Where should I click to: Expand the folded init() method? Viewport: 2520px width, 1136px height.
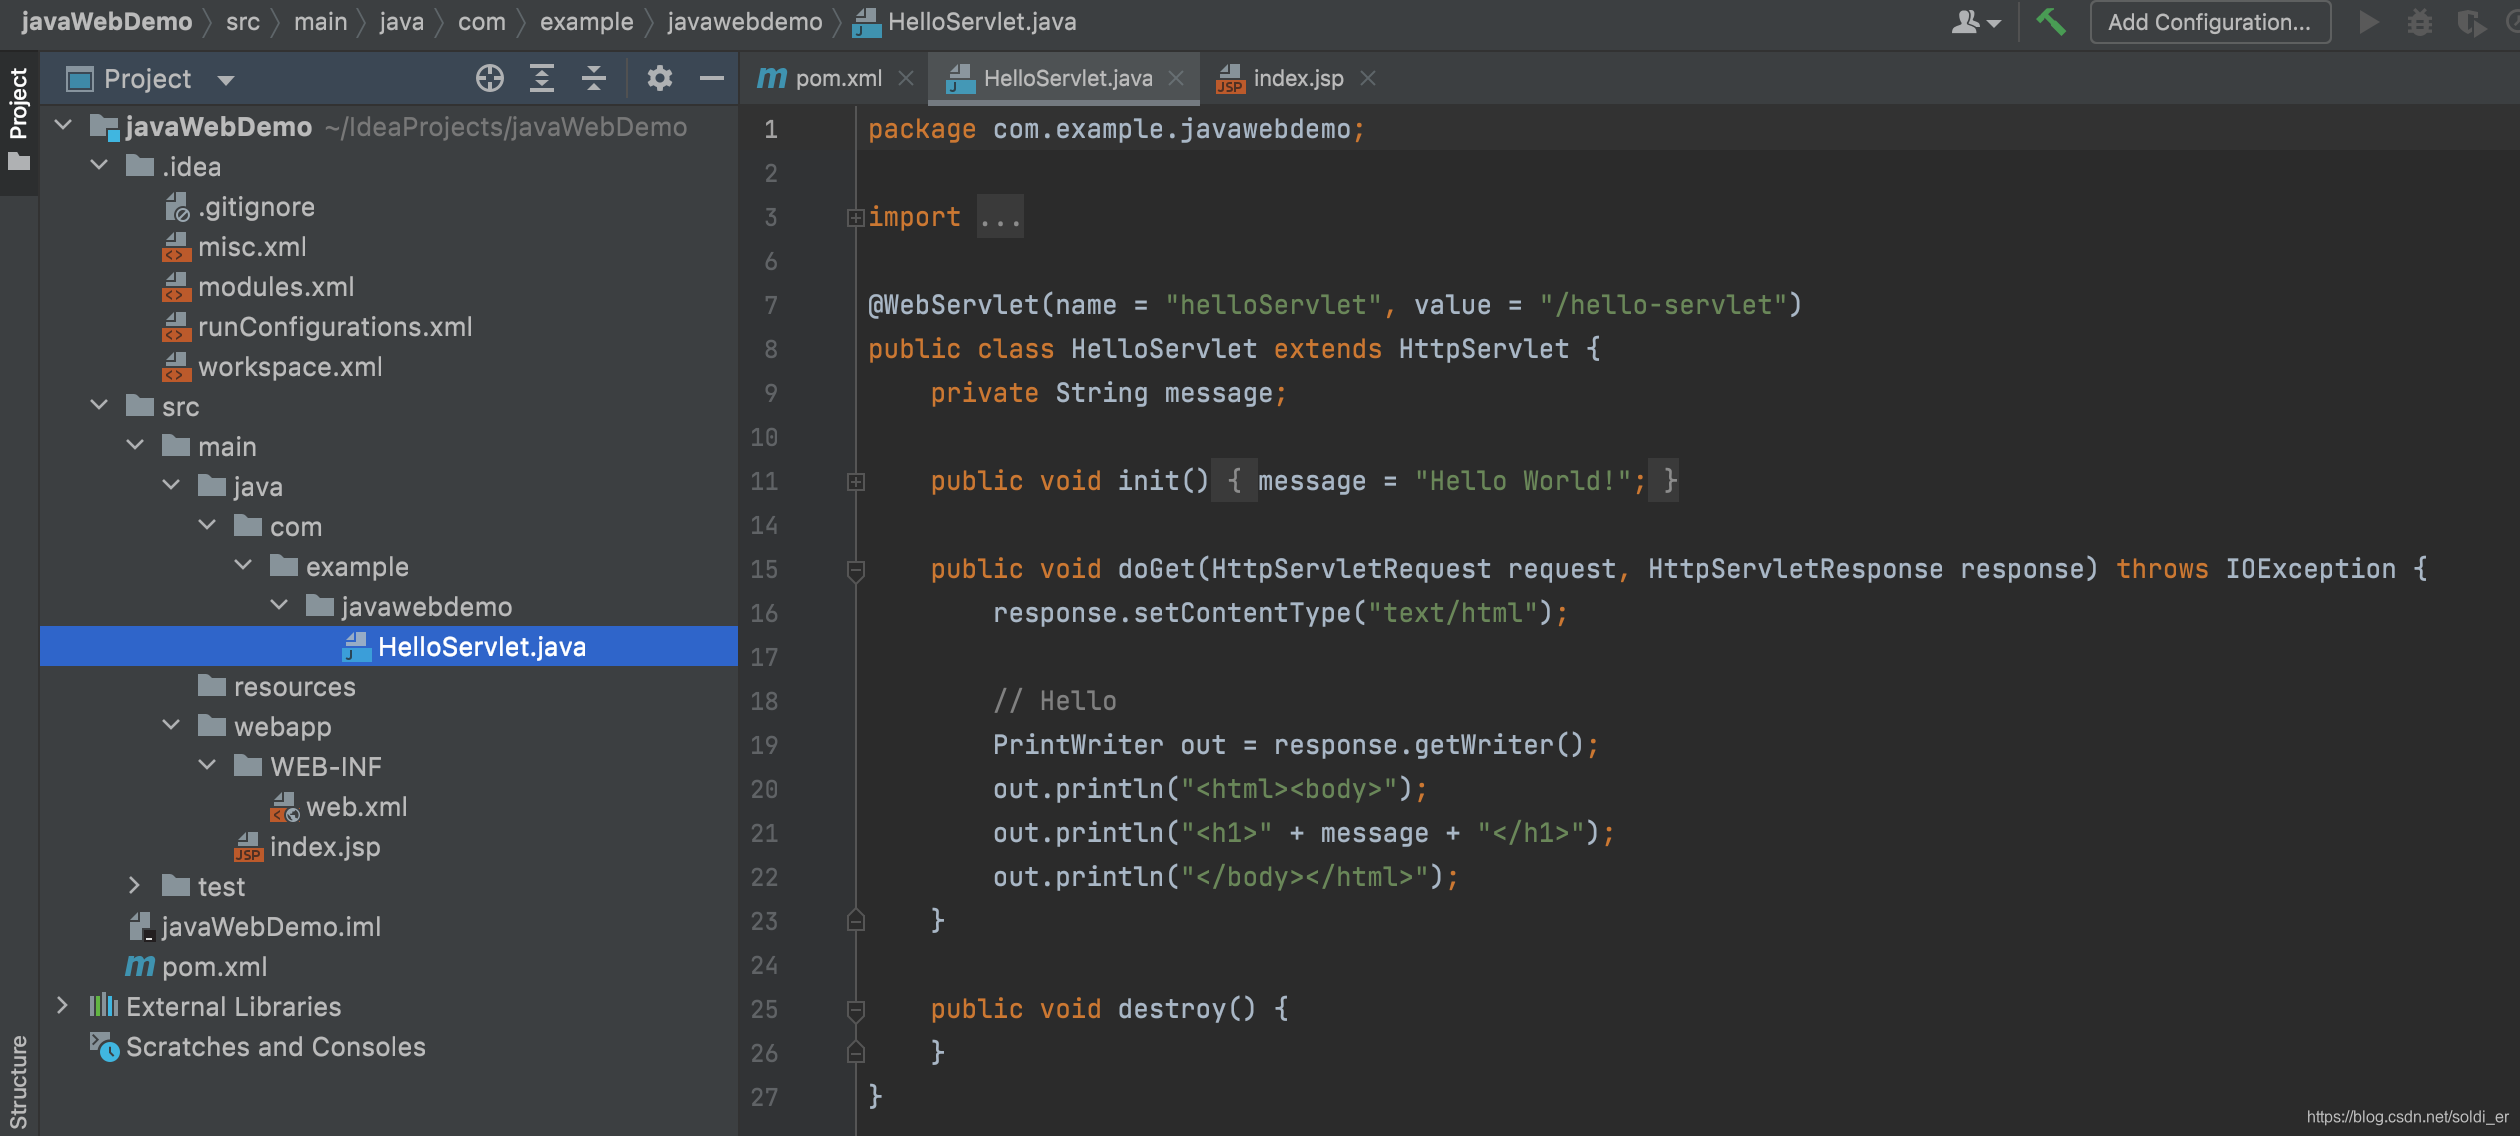856,481
